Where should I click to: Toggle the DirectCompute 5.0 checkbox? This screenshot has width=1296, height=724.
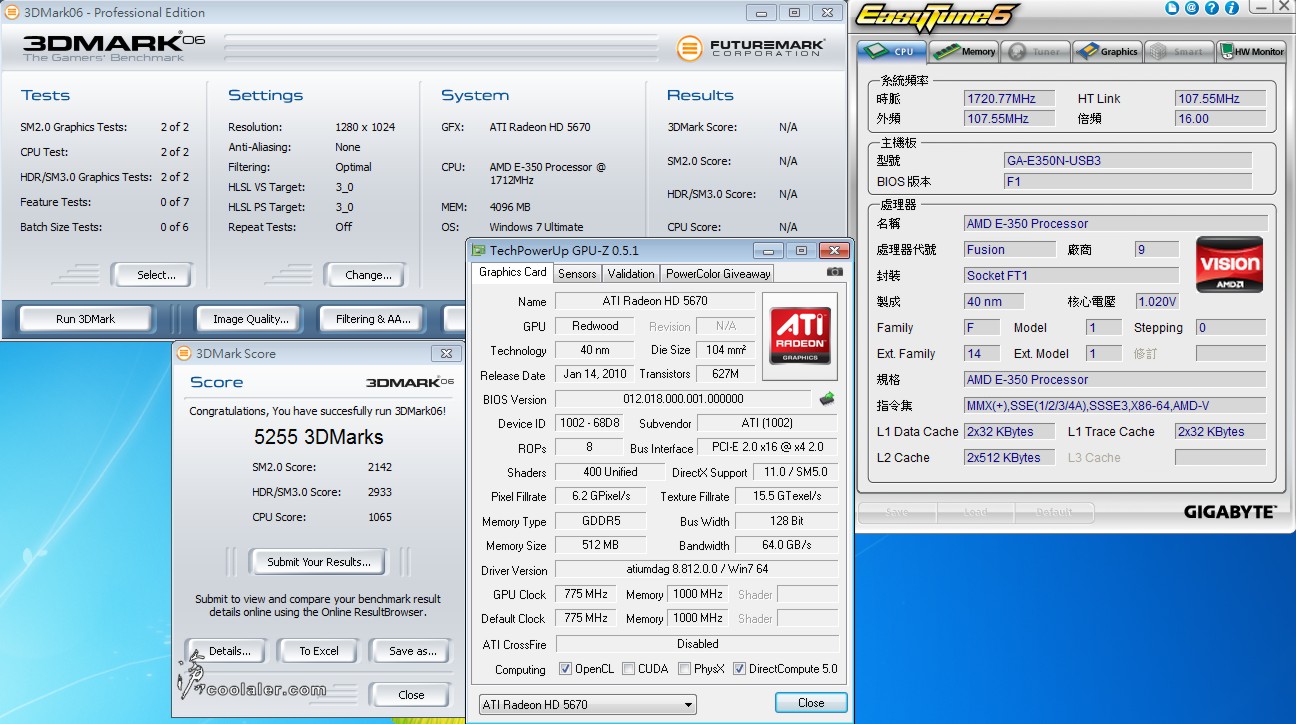(x=739, y=669)
